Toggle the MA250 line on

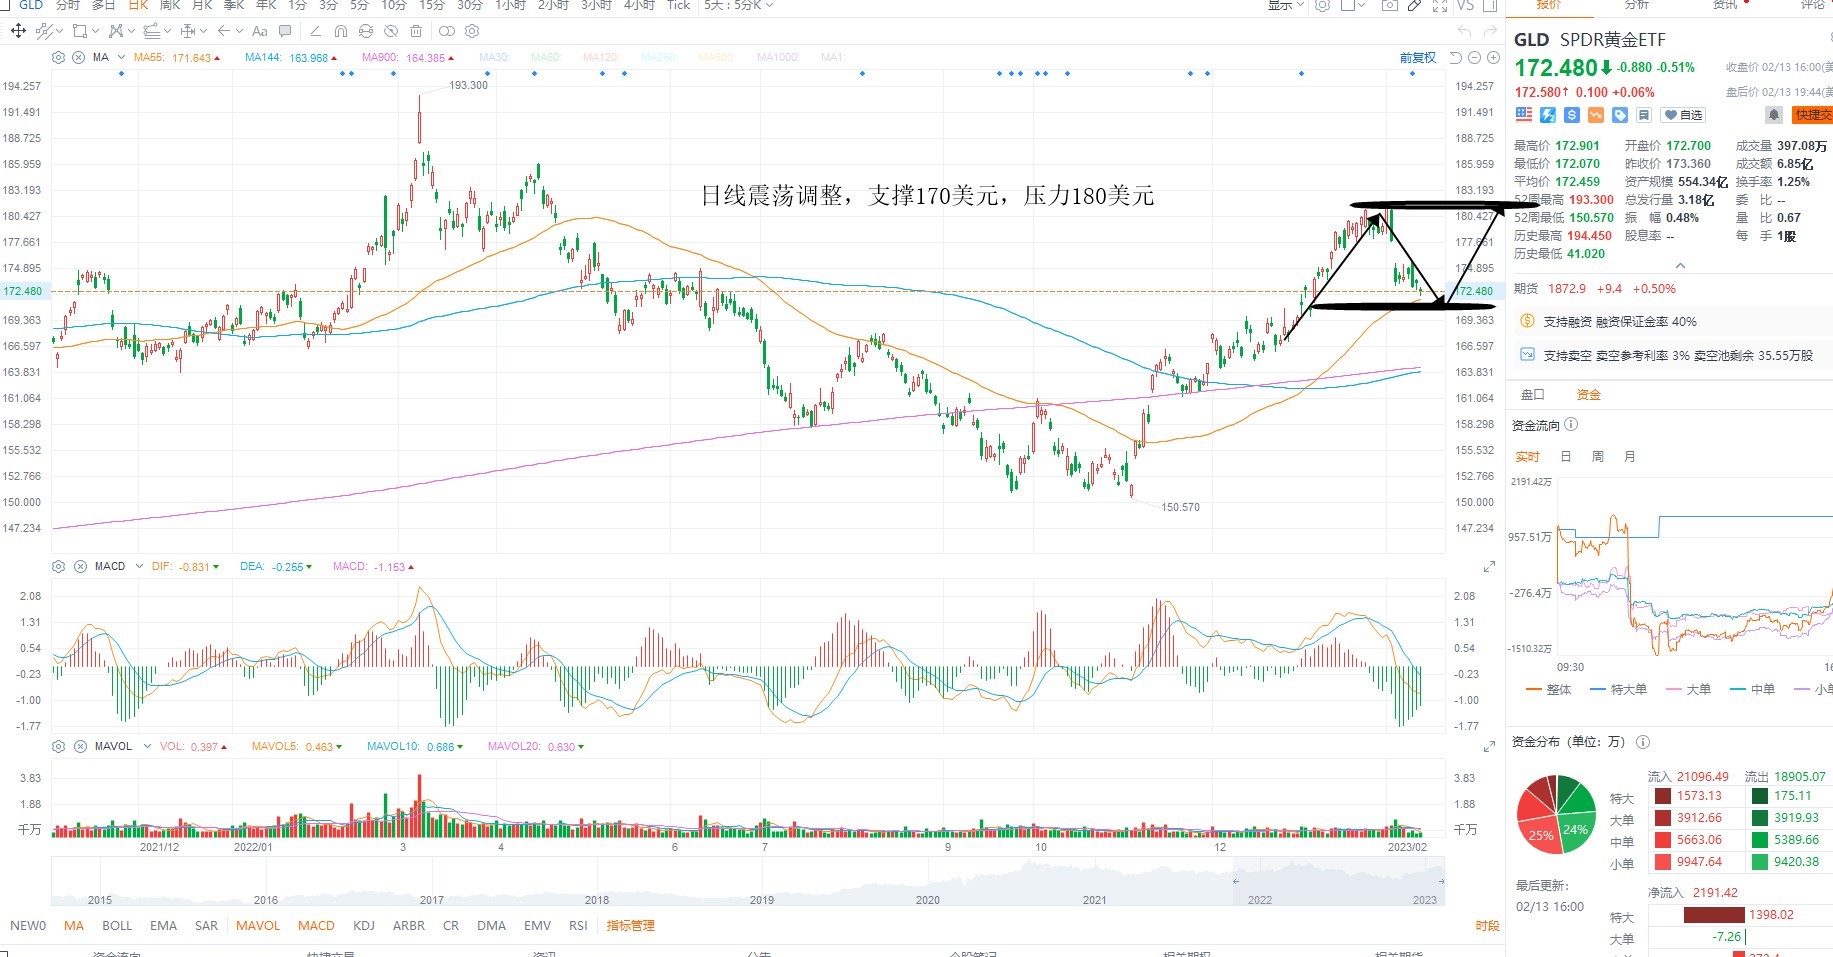click(658, 57)
